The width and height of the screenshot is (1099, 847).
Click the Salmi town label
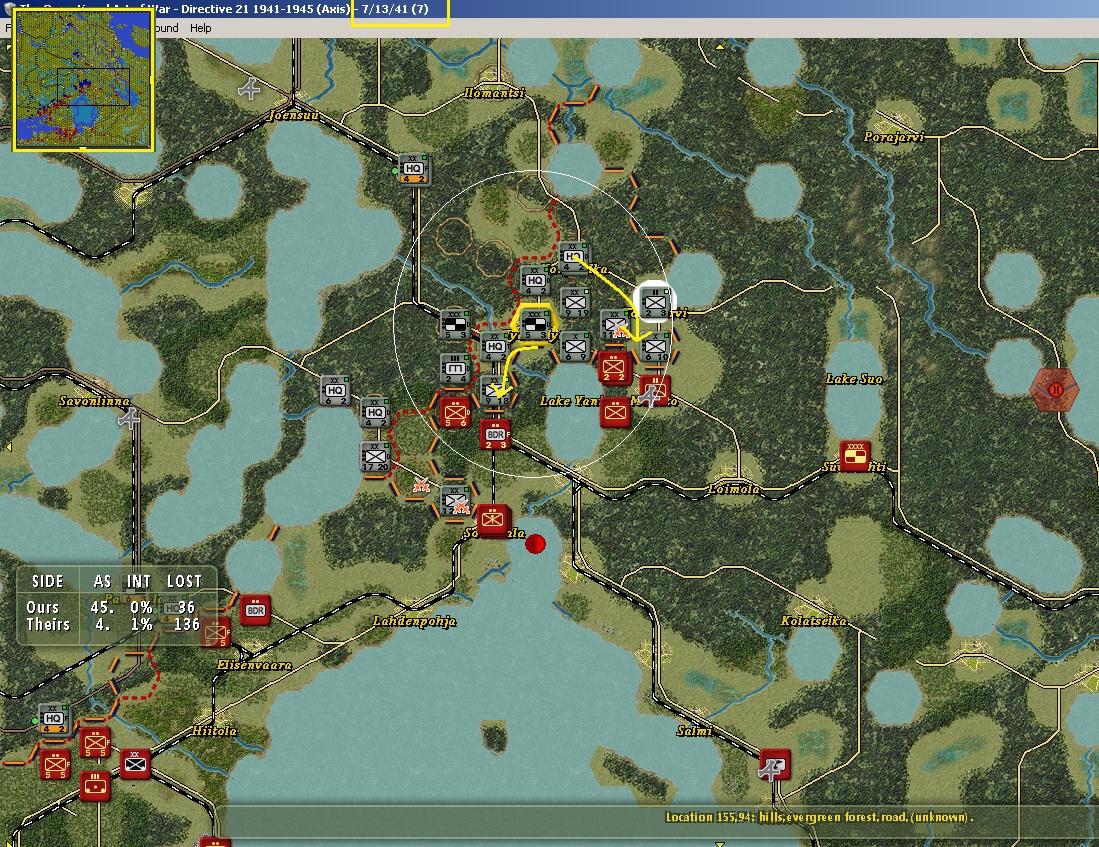[695, 731]
